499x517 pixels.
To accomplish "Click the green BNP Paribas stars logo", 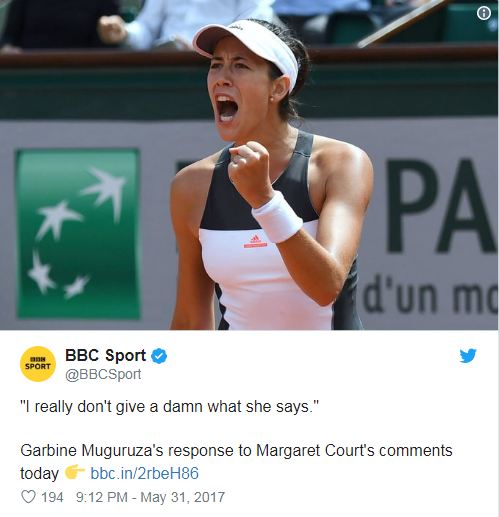I will coord(78,234).
